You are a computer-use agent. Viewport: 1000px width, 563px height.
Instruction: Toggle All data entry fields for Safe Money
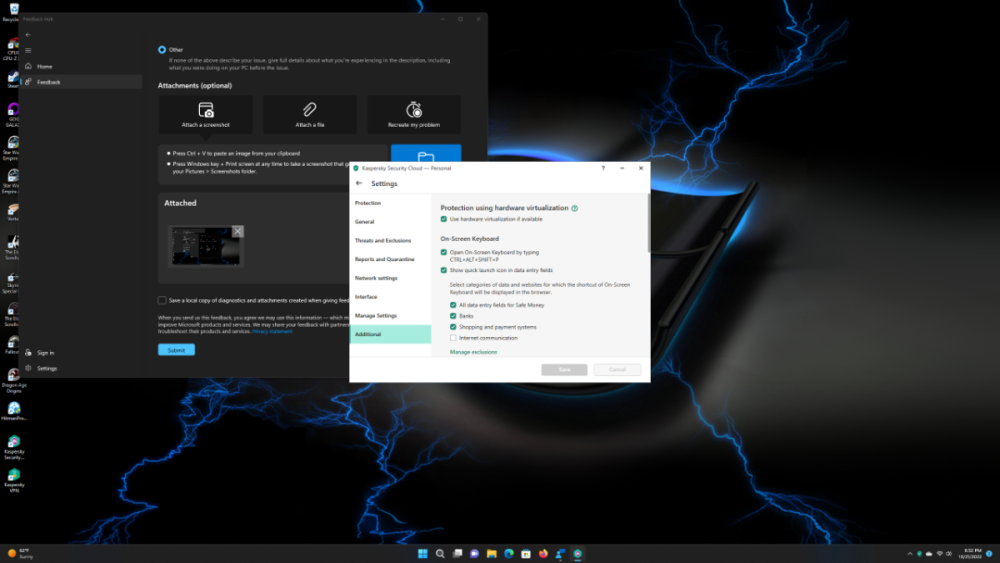(453, 305)
